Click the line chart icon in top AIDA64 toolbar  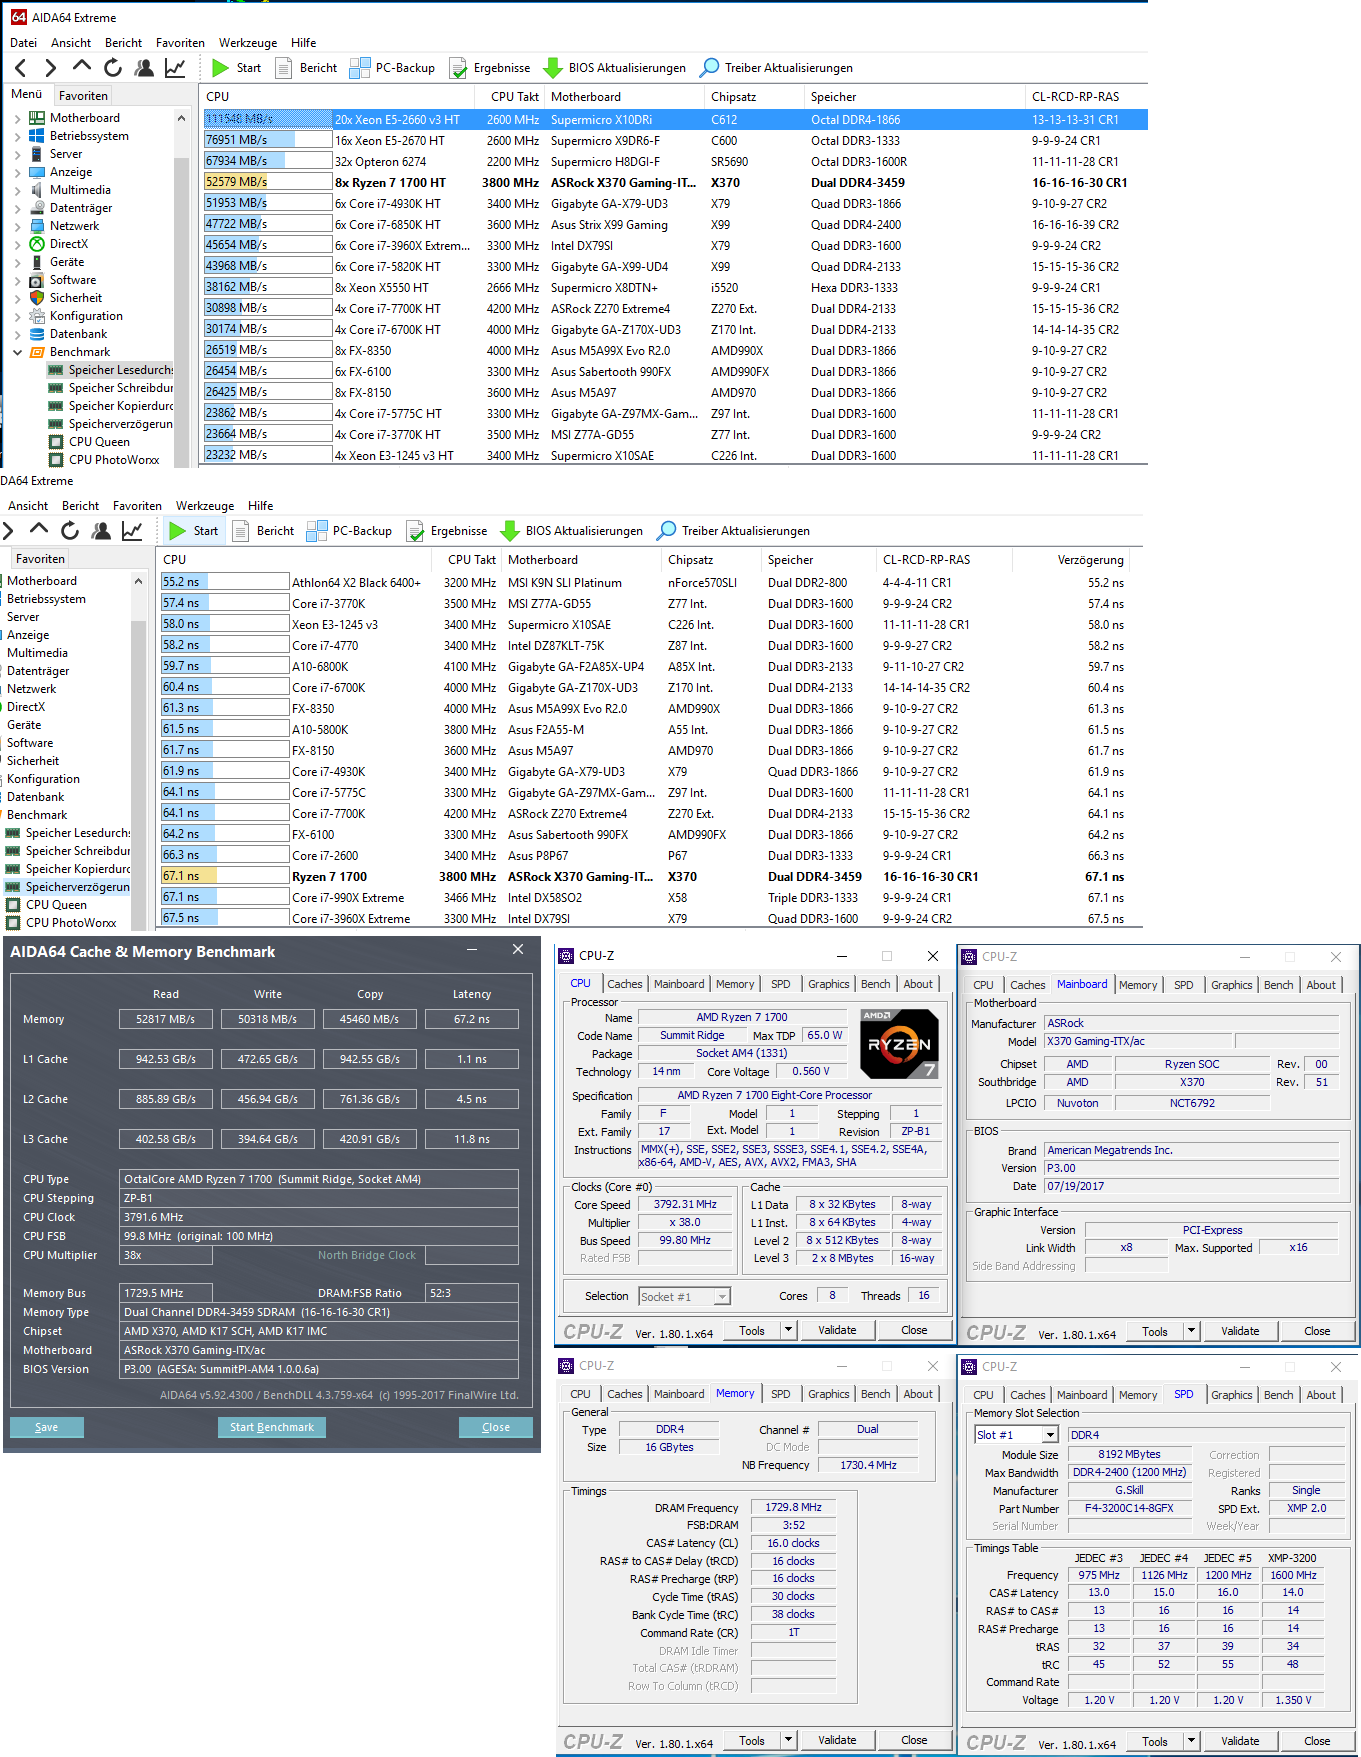(175, 68)
